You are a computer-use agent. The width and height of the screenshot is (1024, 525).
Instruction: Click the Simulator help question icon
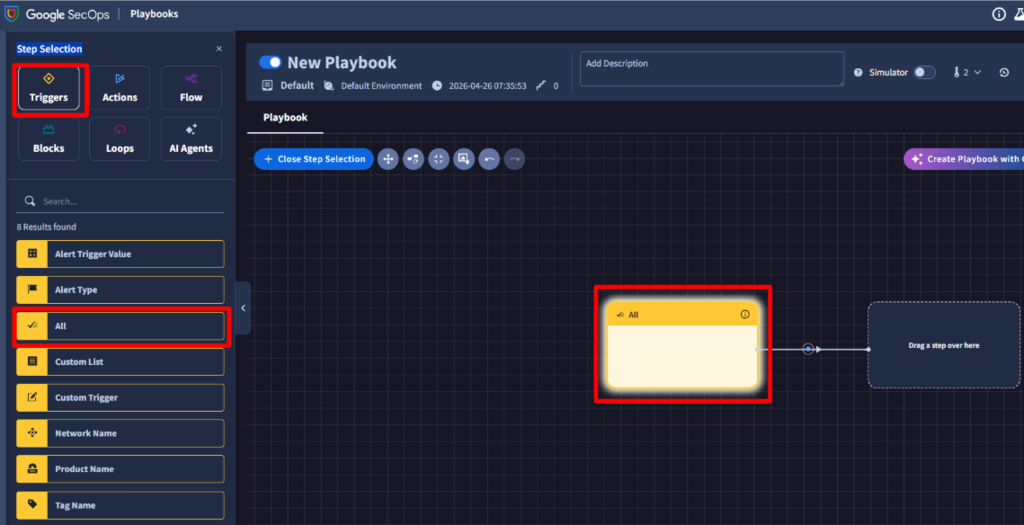858,72
